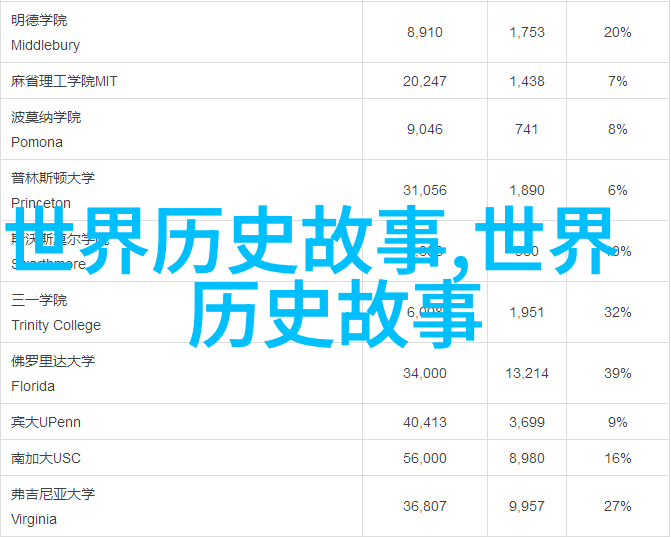671x537 pixels.
Task: Click the 9,046 value
Action: pyautogui.click(x=425, y=130)
